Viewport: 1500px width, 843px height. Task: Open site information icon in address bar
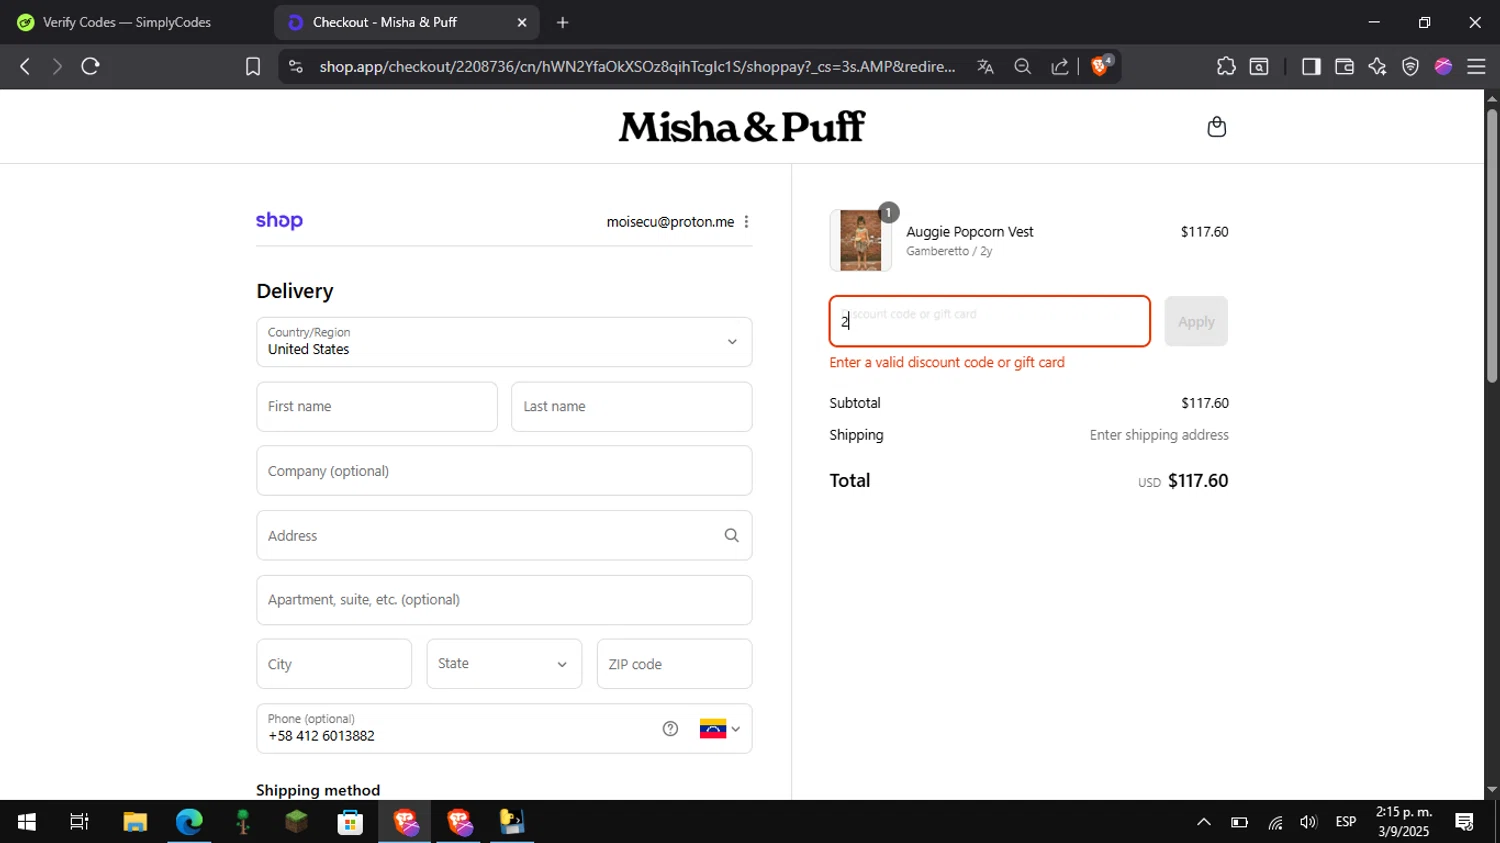[x=295, y=66]
